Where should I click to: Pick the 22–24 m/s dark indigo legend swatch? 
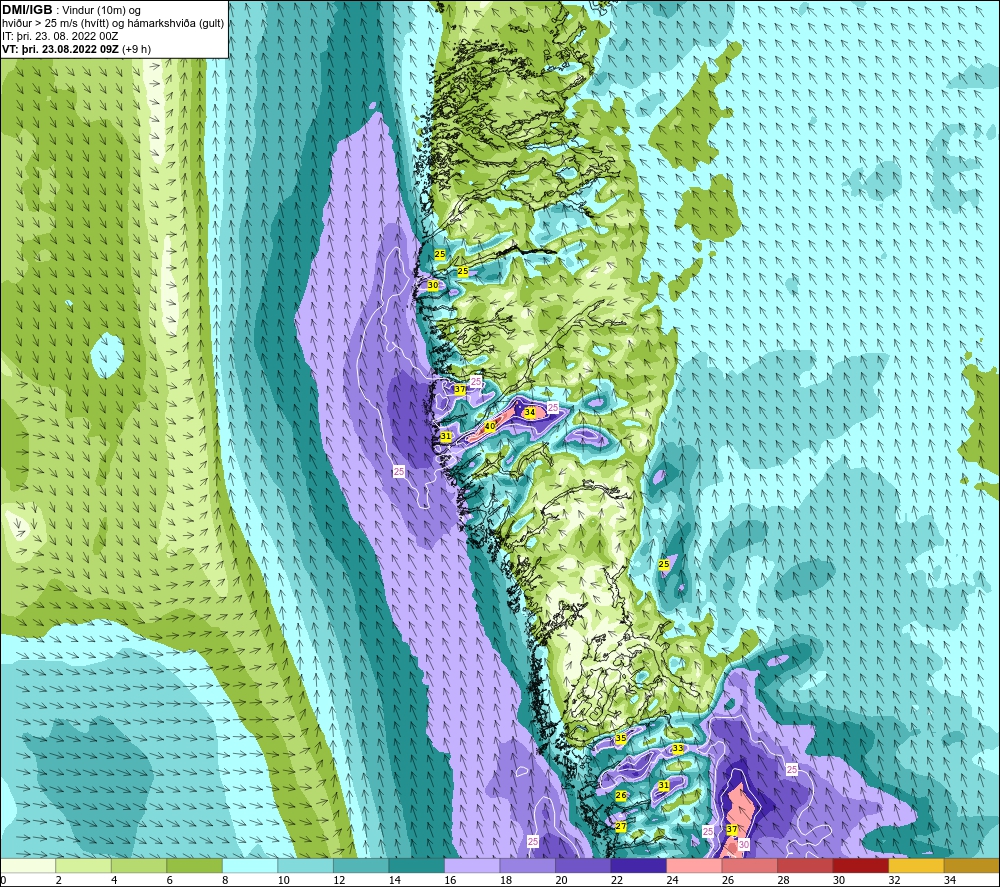[x=638, y=866]
